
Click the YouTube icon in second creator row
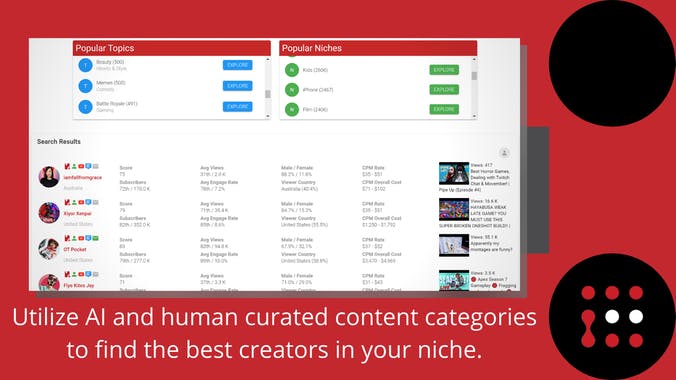tap(81, 202)
